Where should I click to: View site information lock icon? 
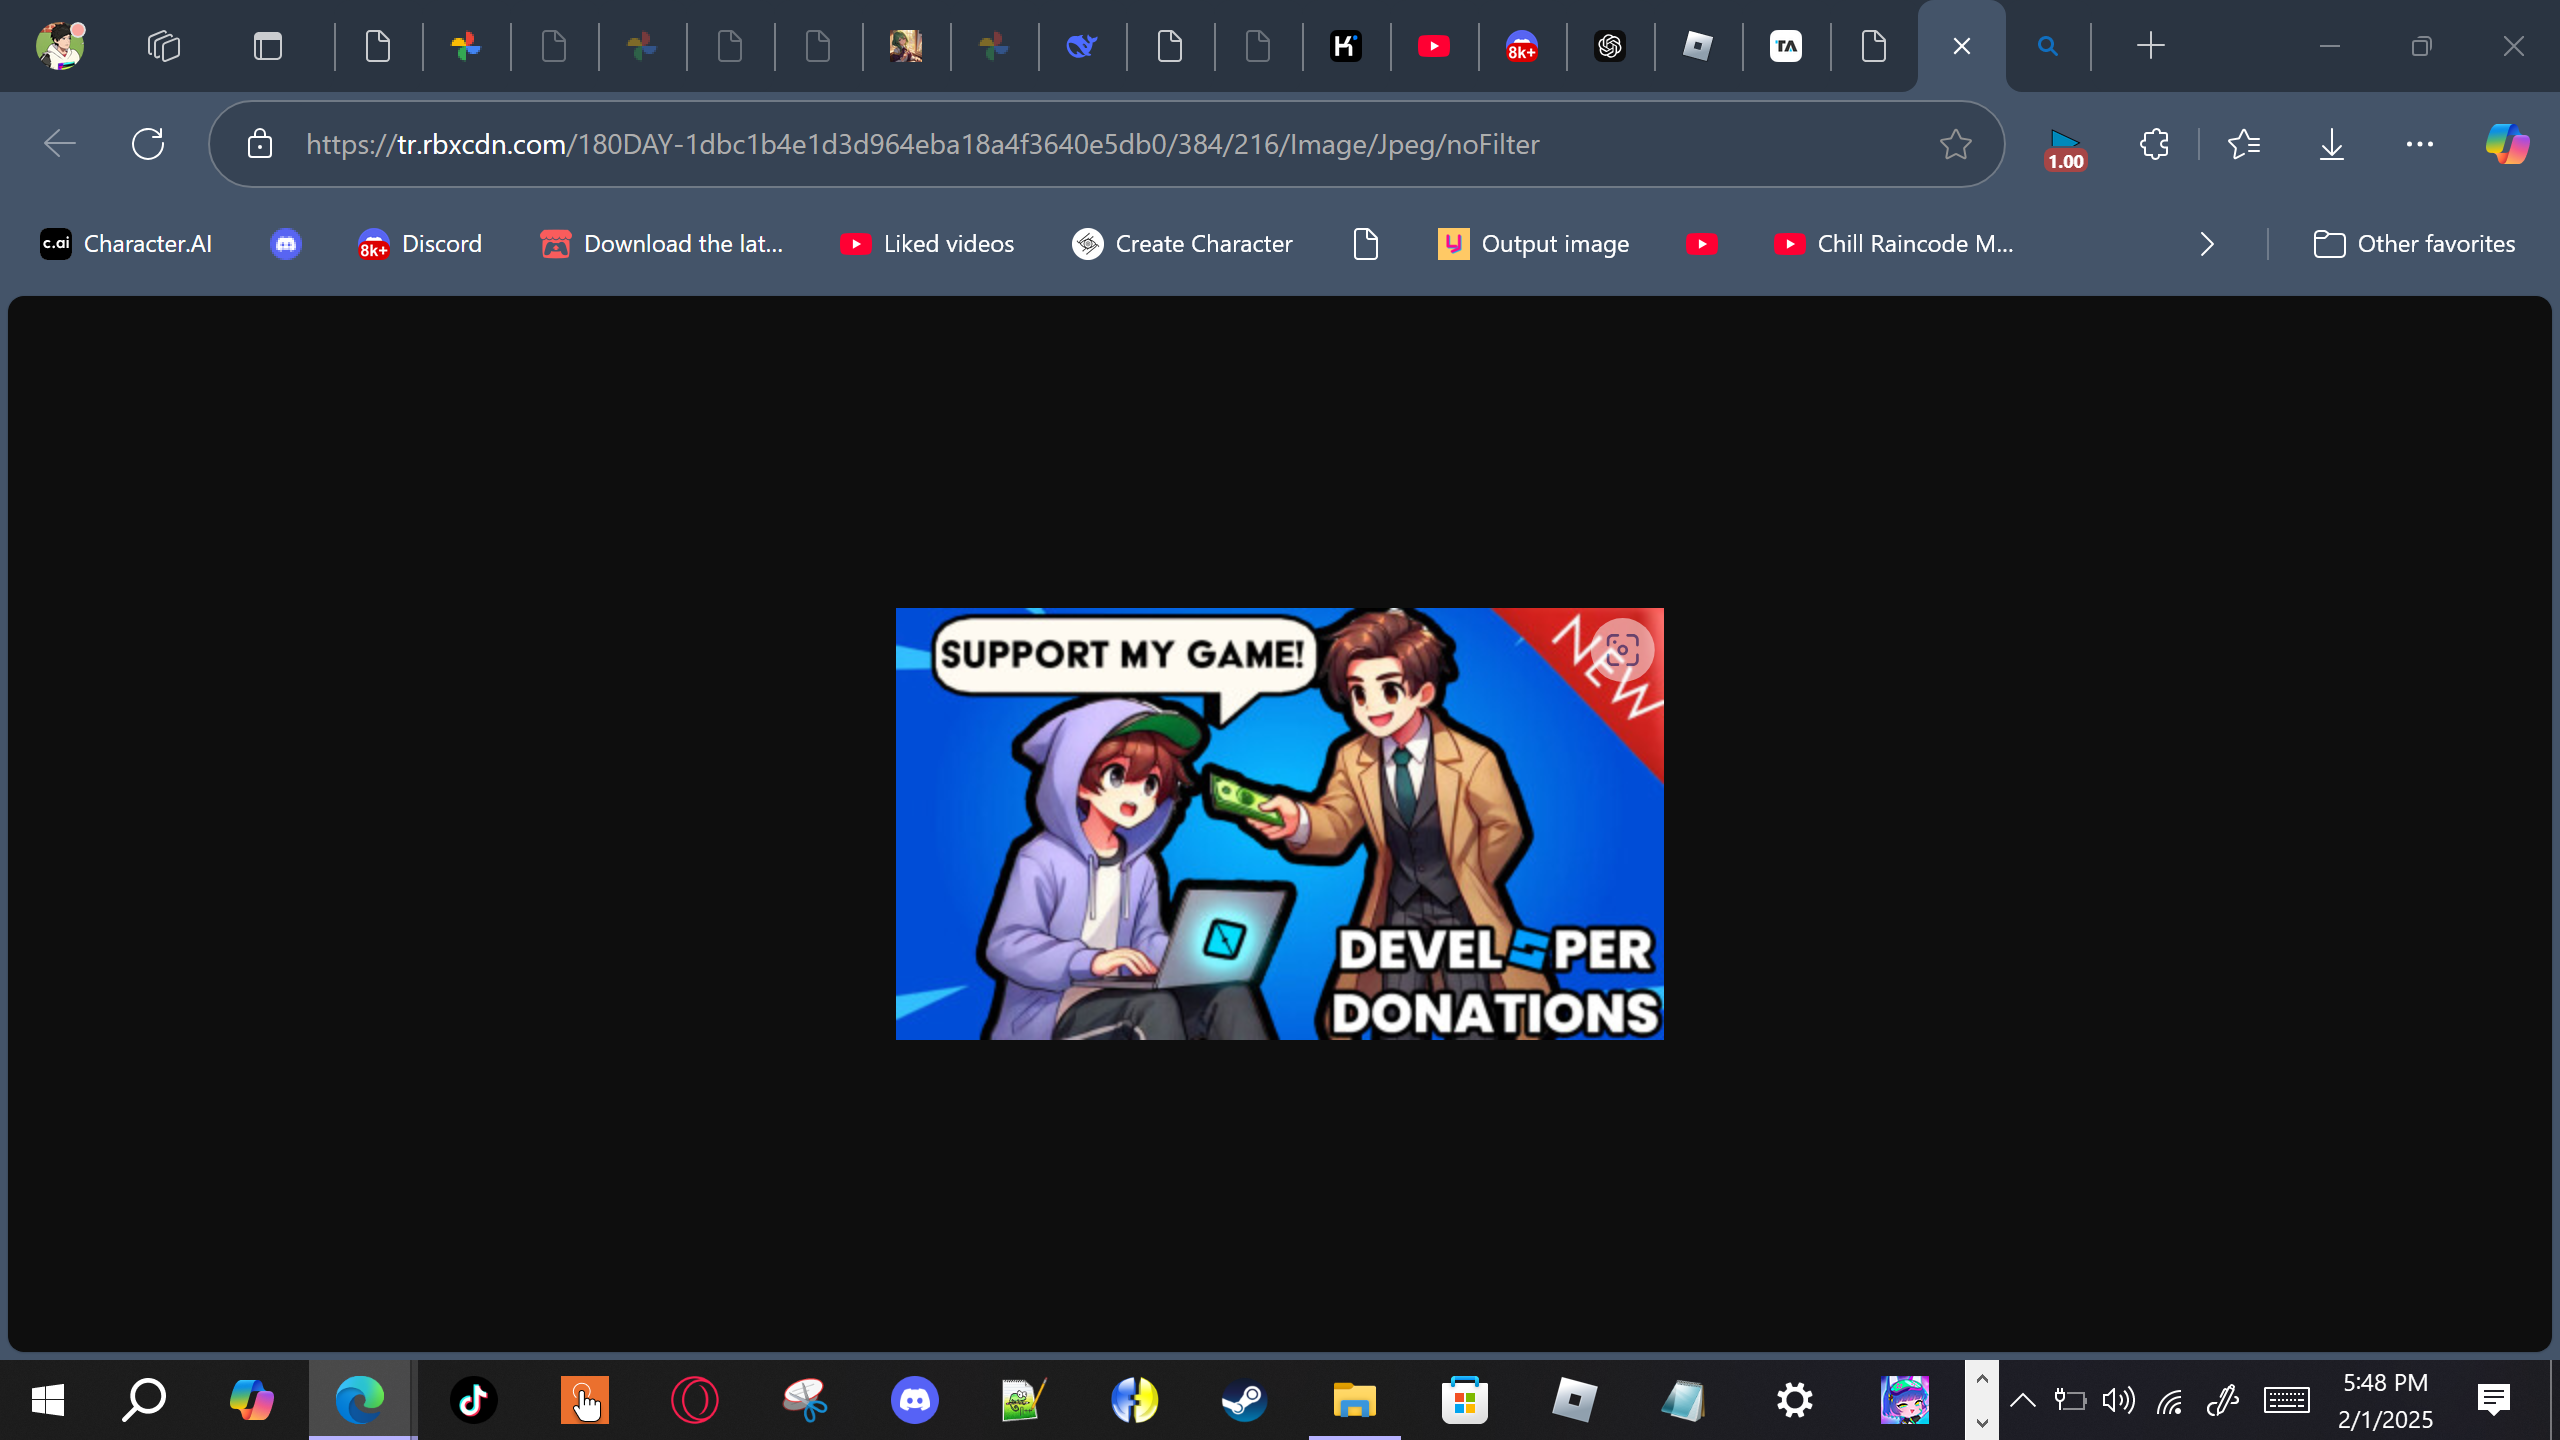[260, 144]
